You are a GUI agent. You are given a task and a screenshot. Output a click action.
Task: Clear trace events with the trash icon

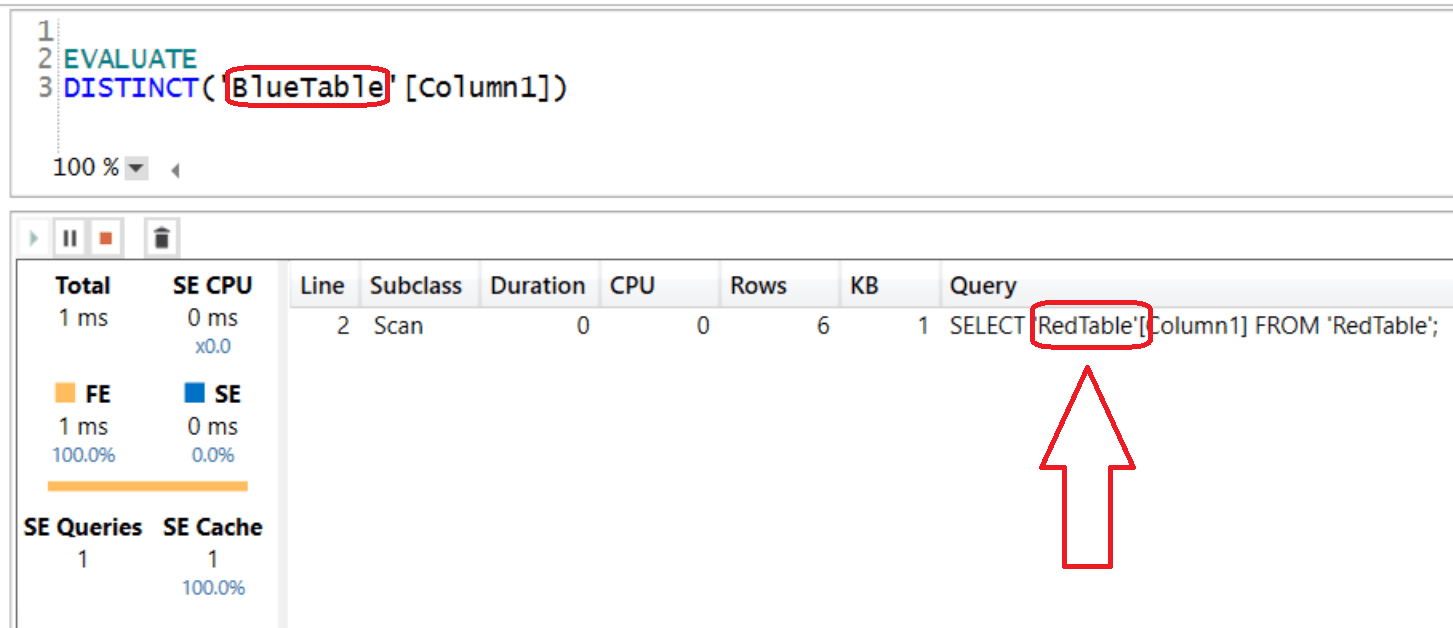(160, 237)
